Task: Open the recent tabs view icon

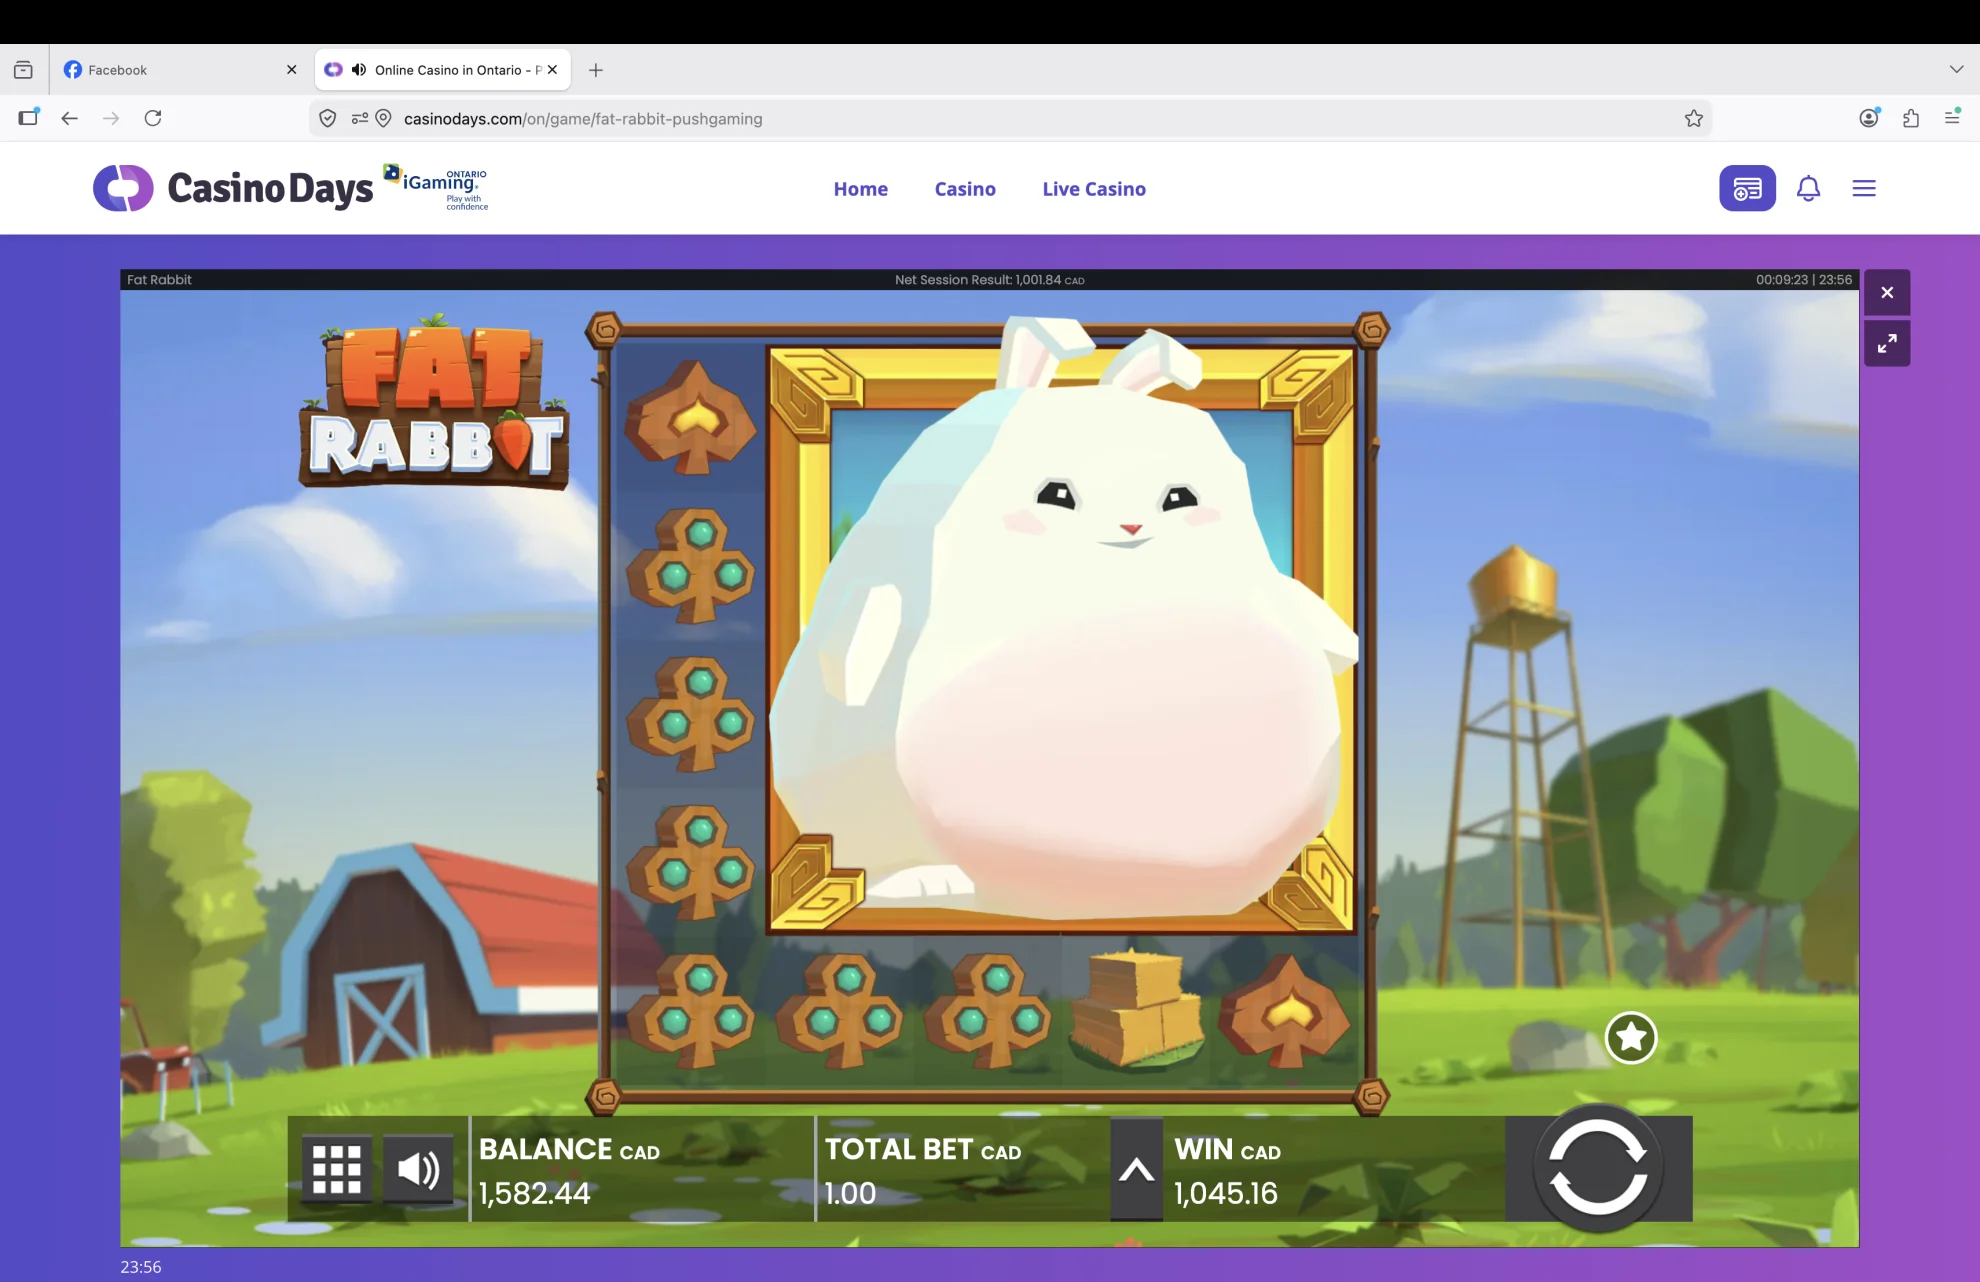Action: point(23,70)
